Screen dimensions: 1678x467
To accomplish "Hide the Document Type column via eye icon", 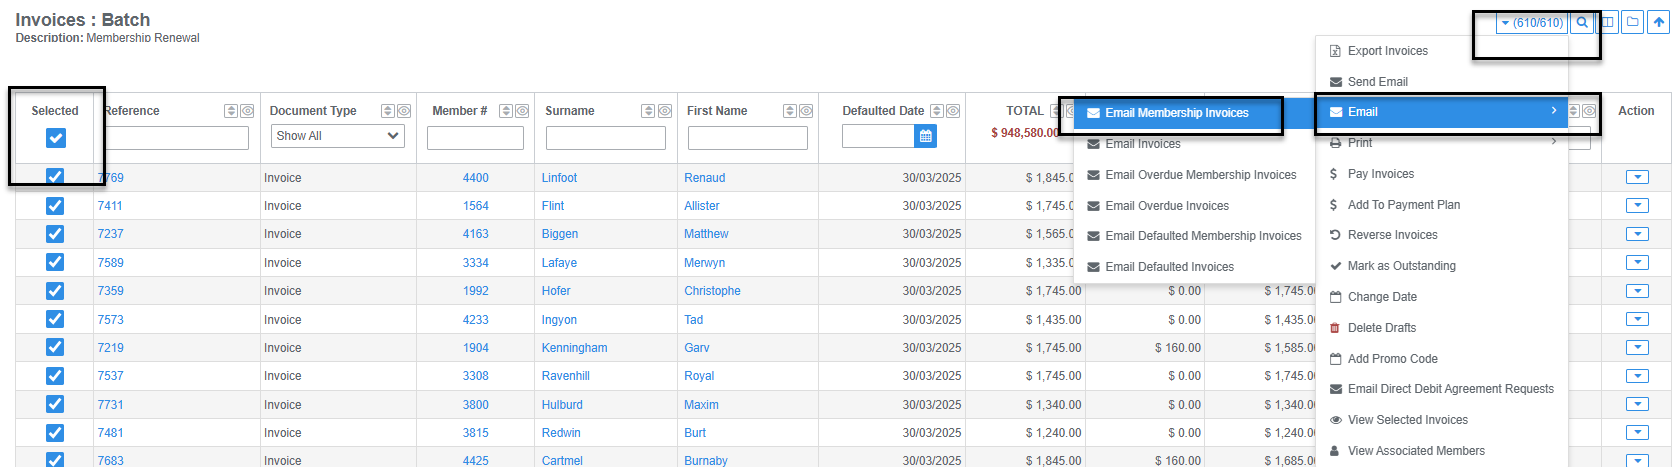I will [x=404, y=111].
